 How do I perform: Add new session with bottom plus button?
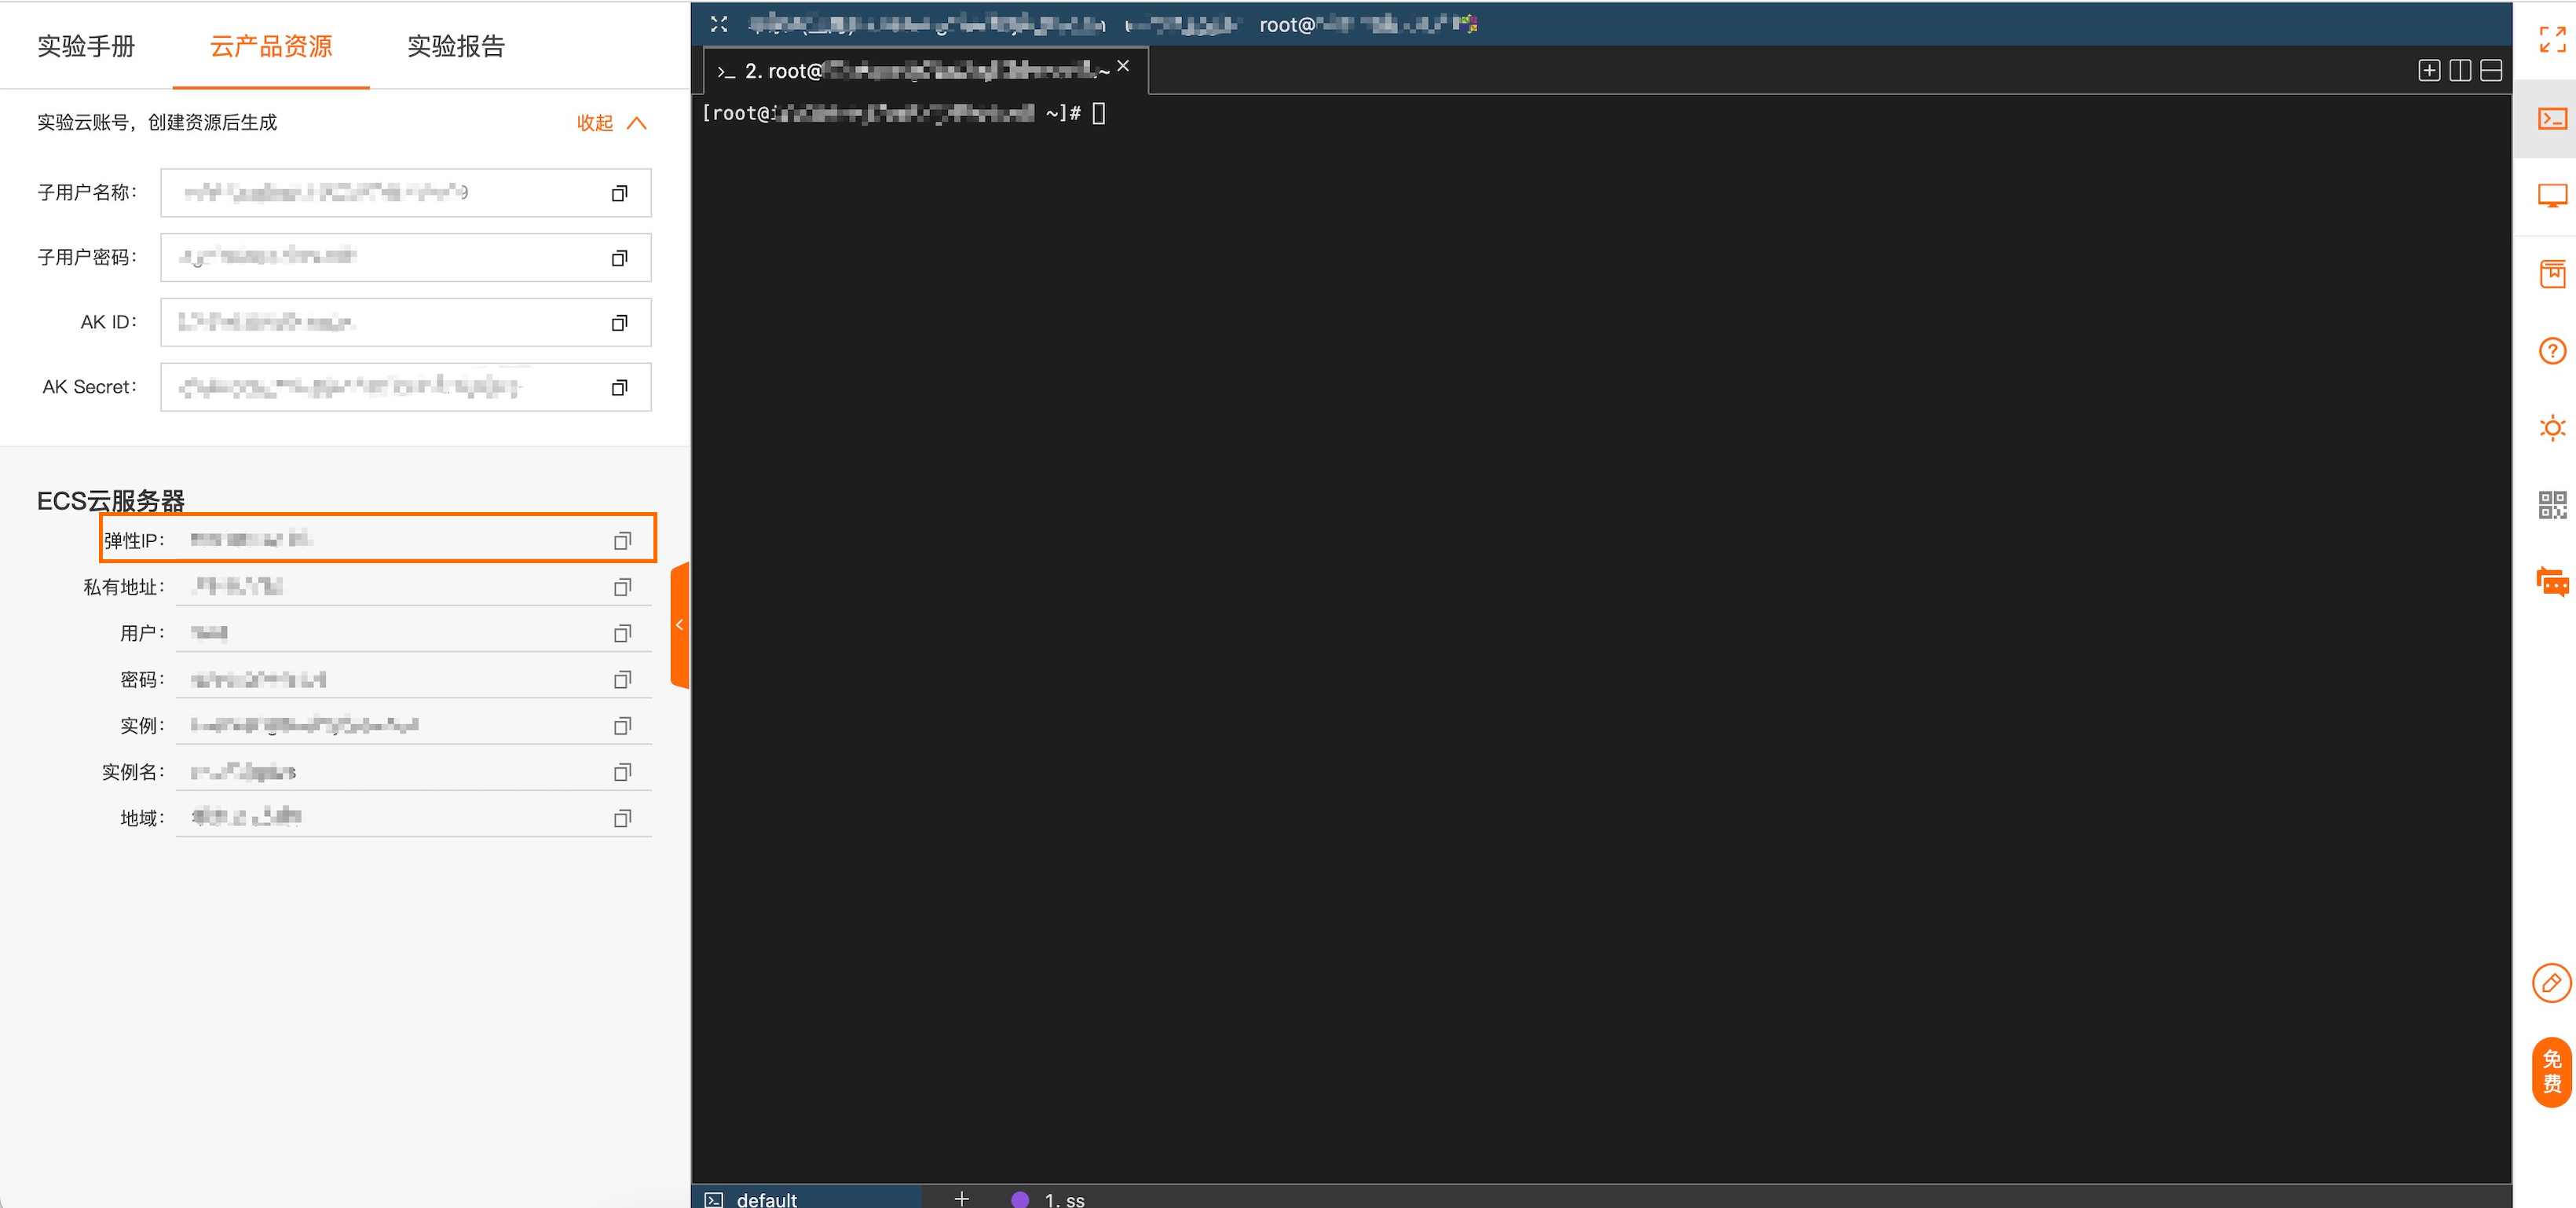pyautogui.click(x=961, y=1198)
